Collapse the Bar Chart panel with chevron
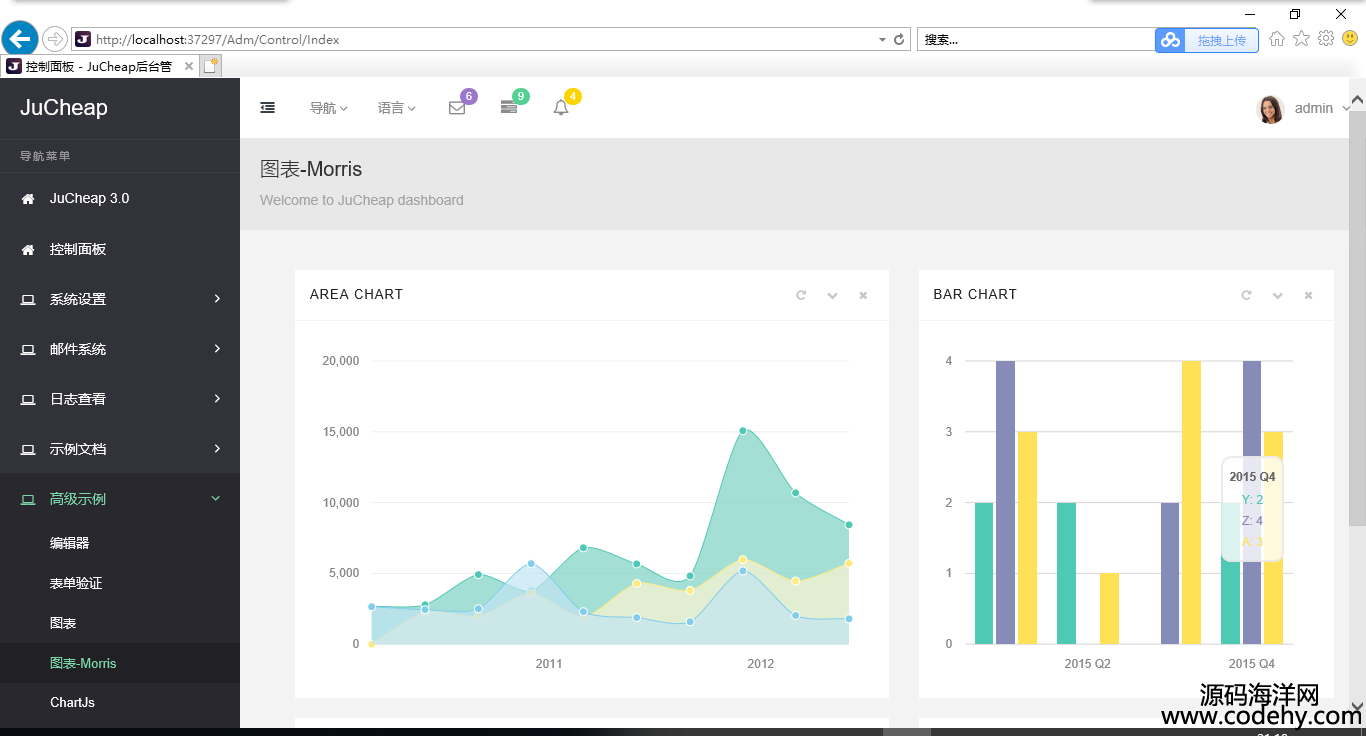Screen dimensions: 1366x736 coord(1277,295)
